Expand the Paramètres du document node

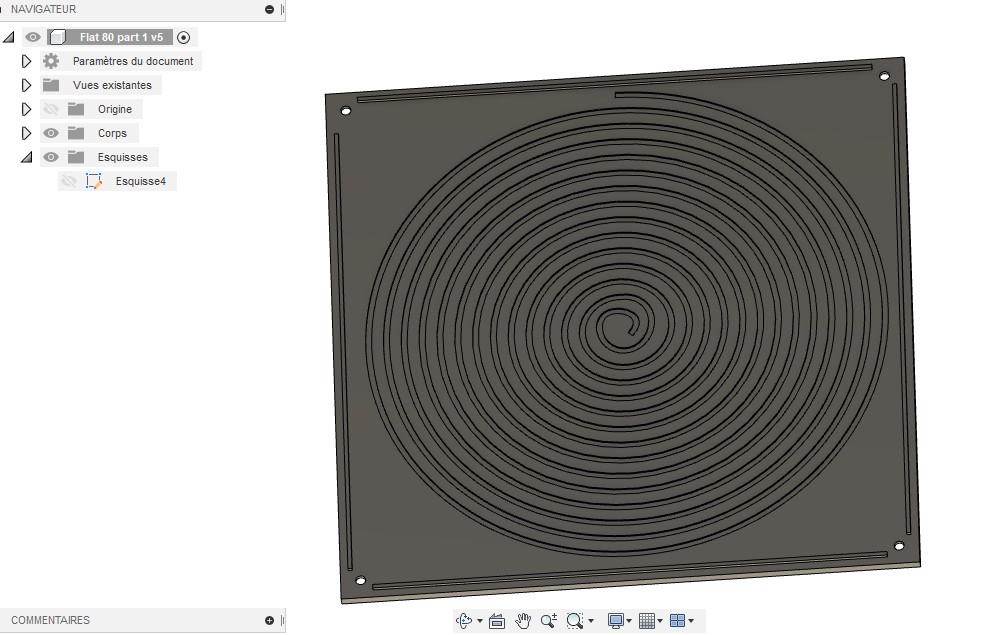[x=26, y=61]
